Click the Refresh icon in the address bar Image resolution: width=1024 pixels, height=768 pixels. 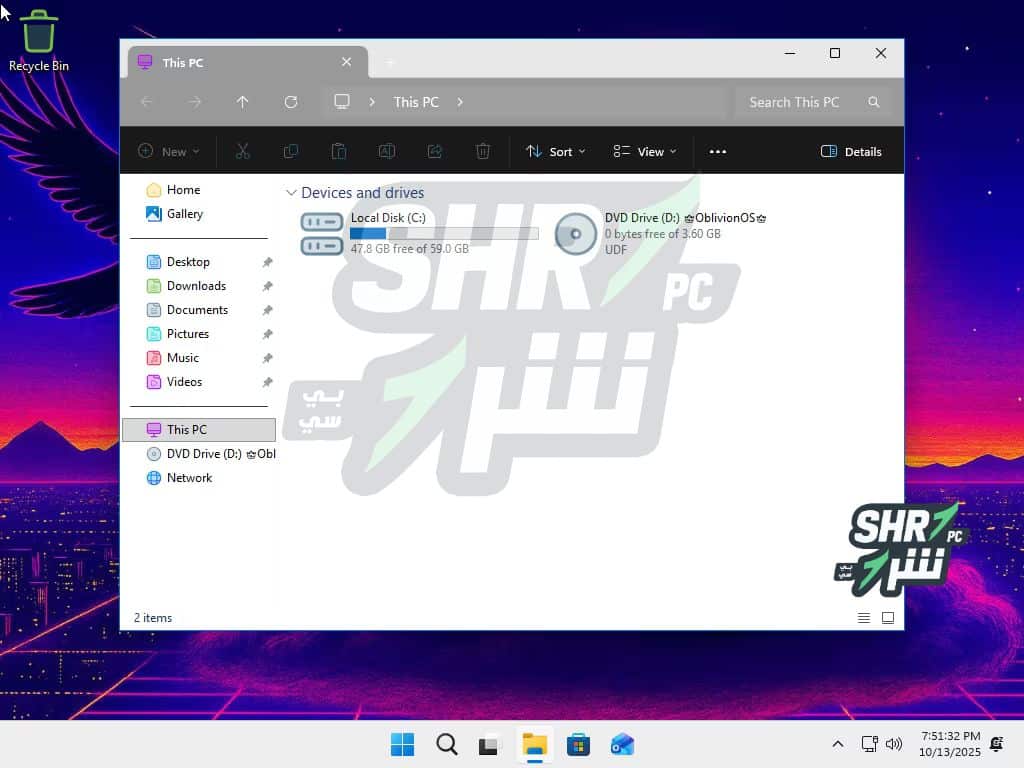pyautogui.click(x=291, y=102)
